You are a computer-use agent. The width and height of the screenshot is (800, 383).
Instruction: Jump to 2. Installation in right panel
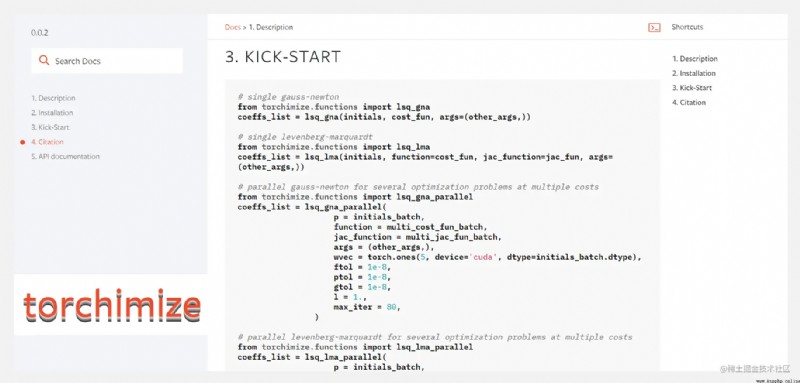pos(694,73)
